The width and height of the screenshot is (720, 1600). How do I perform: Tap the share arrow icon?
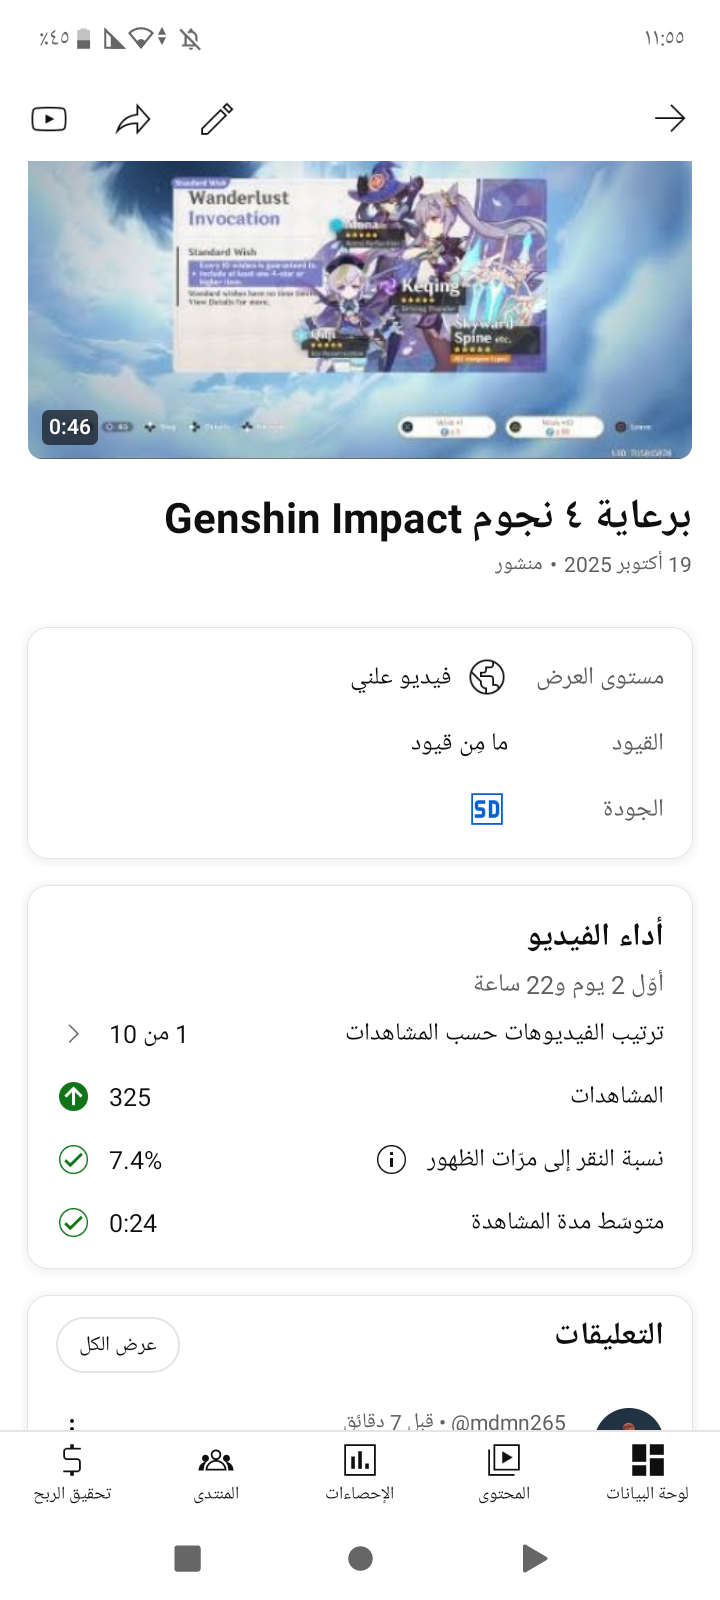point(133,120)
